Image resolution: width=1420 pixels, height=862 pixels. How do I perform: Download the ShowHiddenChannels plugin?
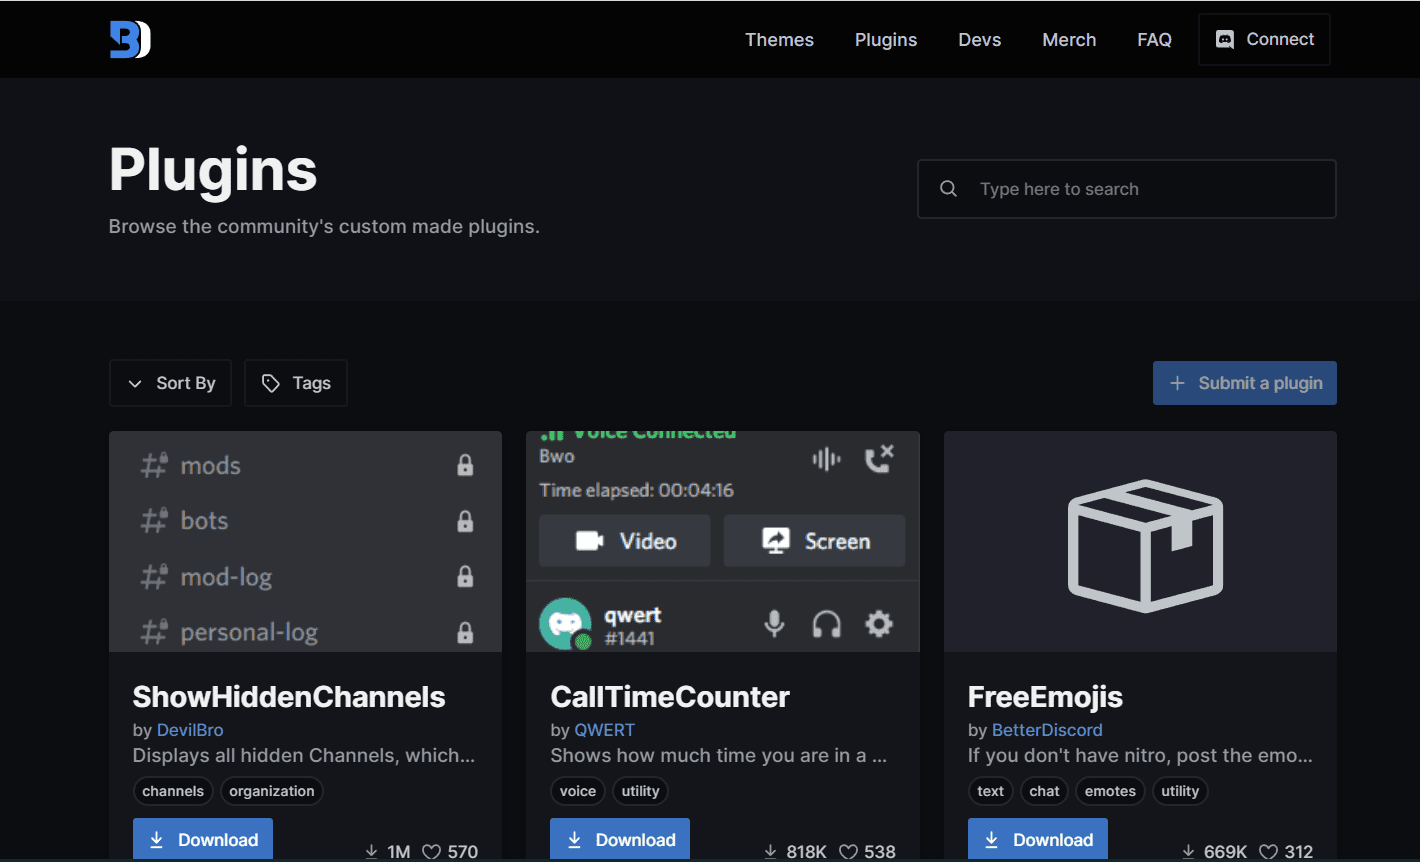click(x=203, y=840)
